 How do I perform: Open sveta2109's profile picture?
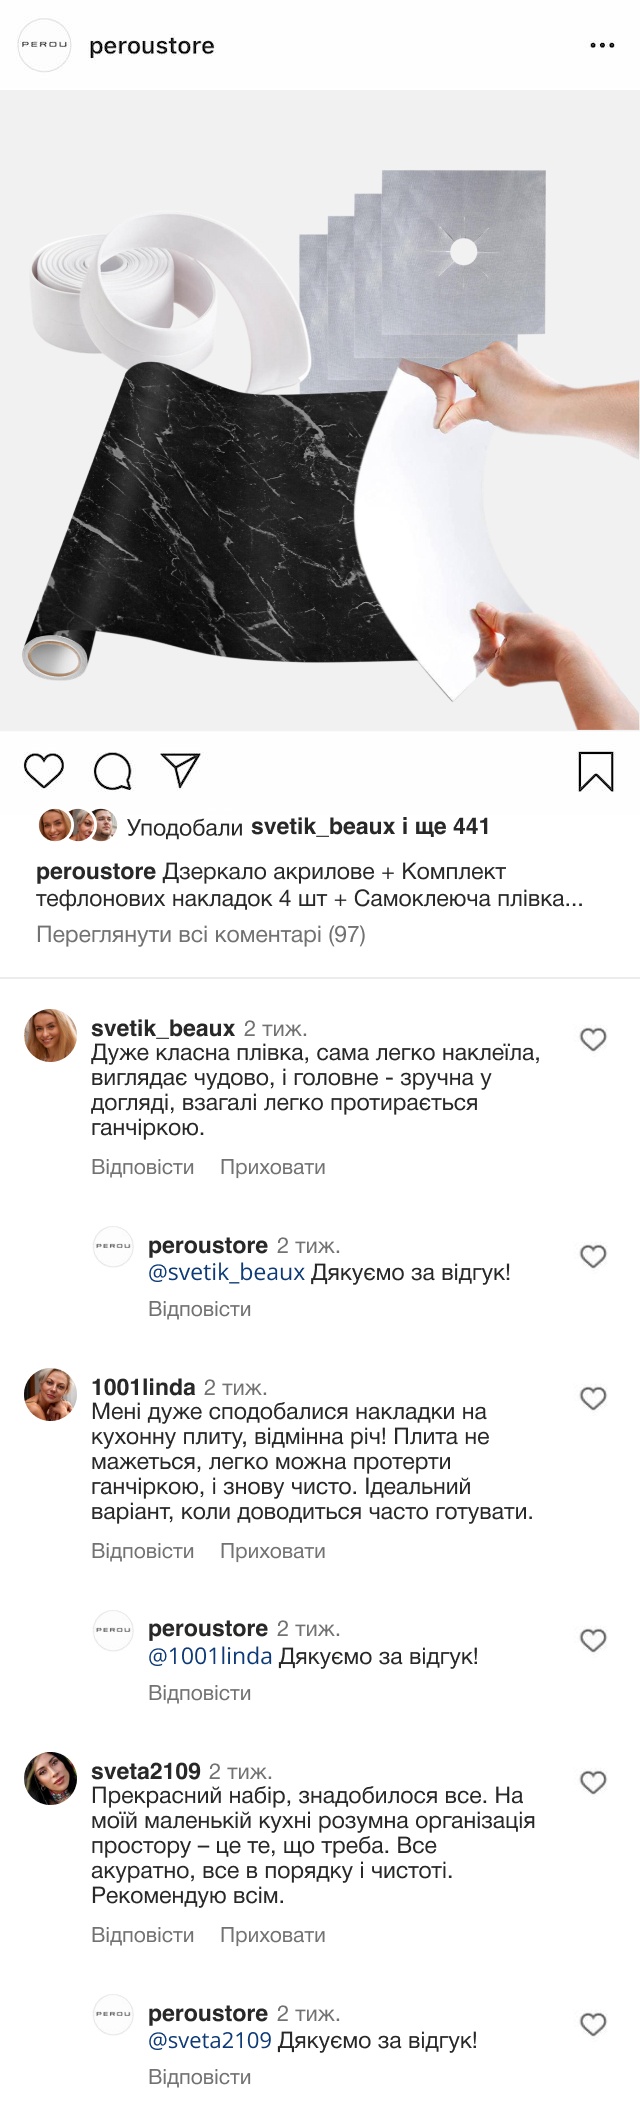tap(50, 1778)
